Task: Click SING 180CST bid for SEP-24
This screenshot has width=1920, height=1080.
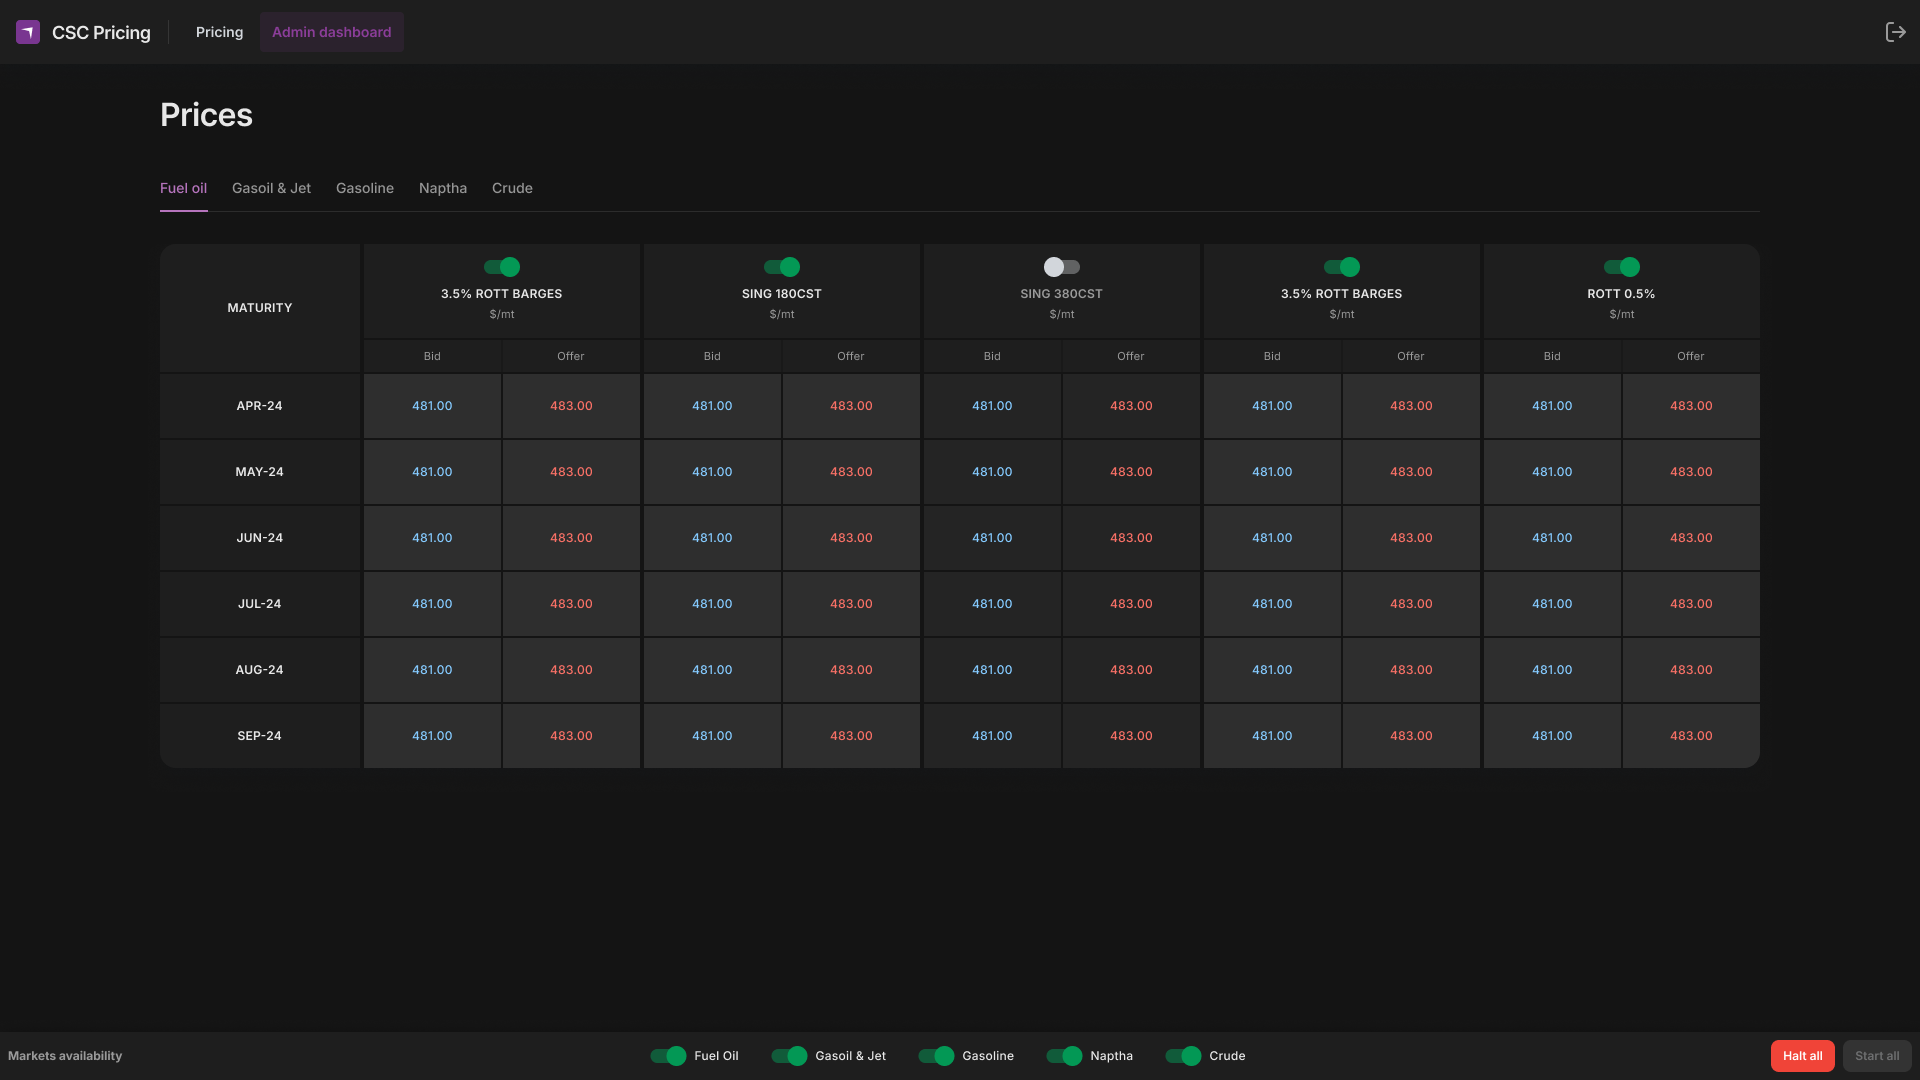Action: [x=712, y=736]
